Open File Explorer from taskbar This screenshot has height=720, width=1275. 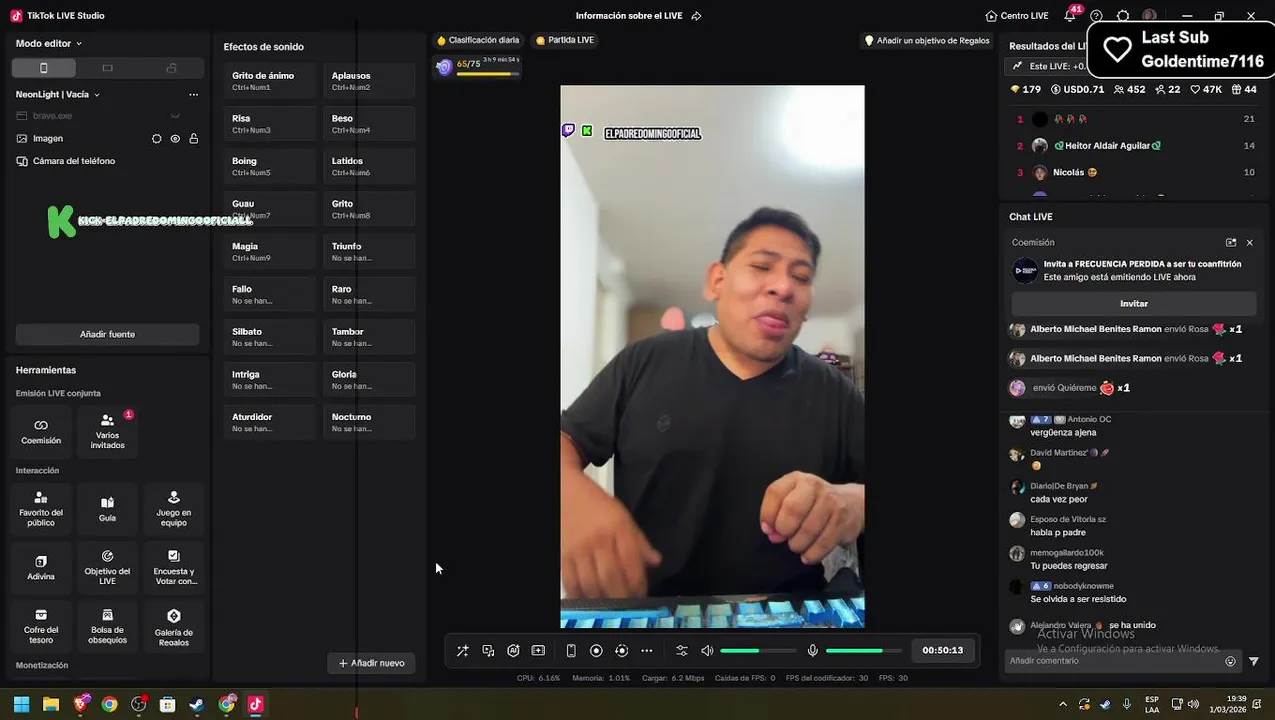[51, 704]
